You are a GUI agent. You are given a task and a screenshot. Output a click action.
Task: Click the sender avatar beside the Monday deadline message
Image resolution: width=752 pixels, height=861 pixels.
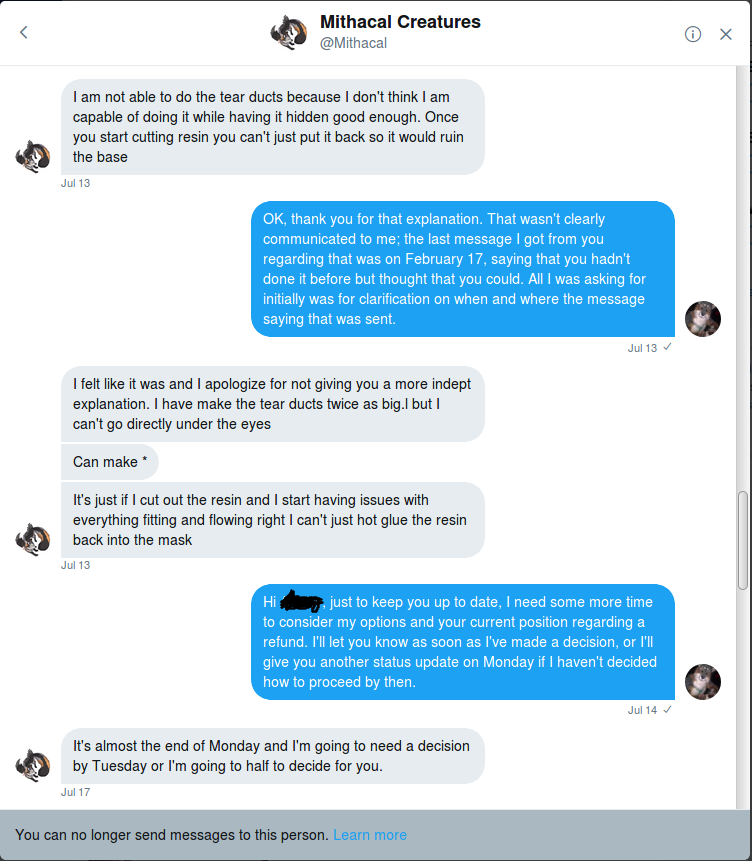33,765
